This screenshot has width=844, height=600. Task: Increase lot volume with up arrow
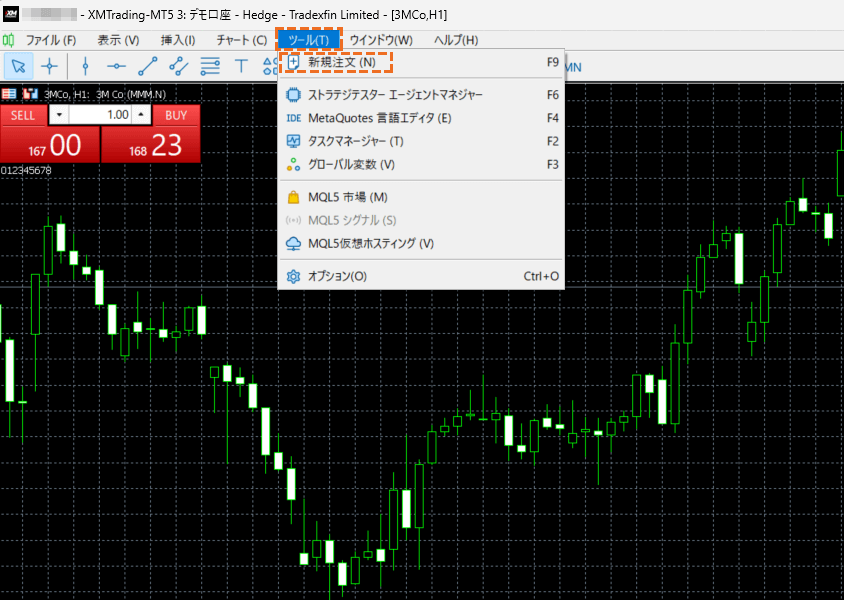point(141,115)
